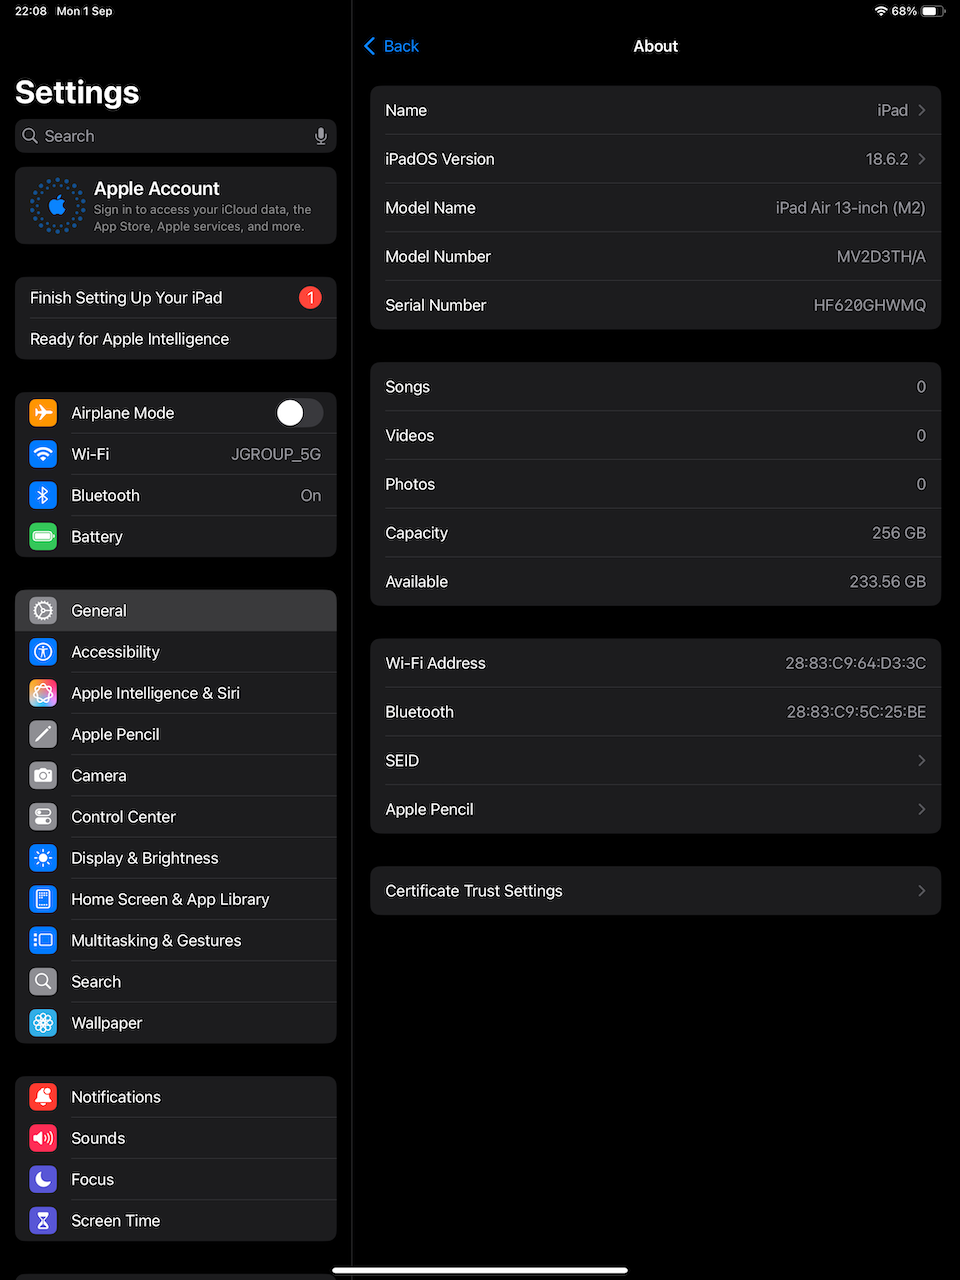Tap the iPad Air 13-inch (M2) value
This screenshot has width=960, height=1280.
(850, 208)
